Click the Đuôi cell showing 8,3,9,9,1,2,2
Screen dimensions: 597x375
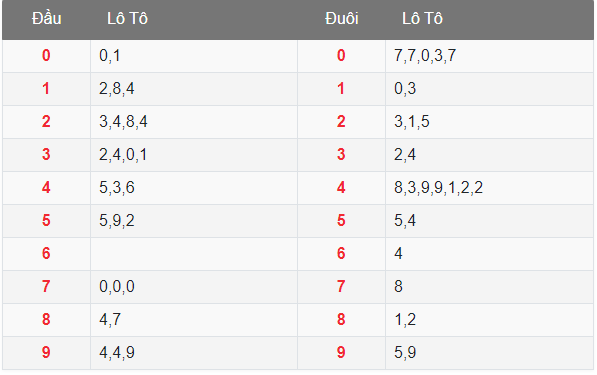490,188
